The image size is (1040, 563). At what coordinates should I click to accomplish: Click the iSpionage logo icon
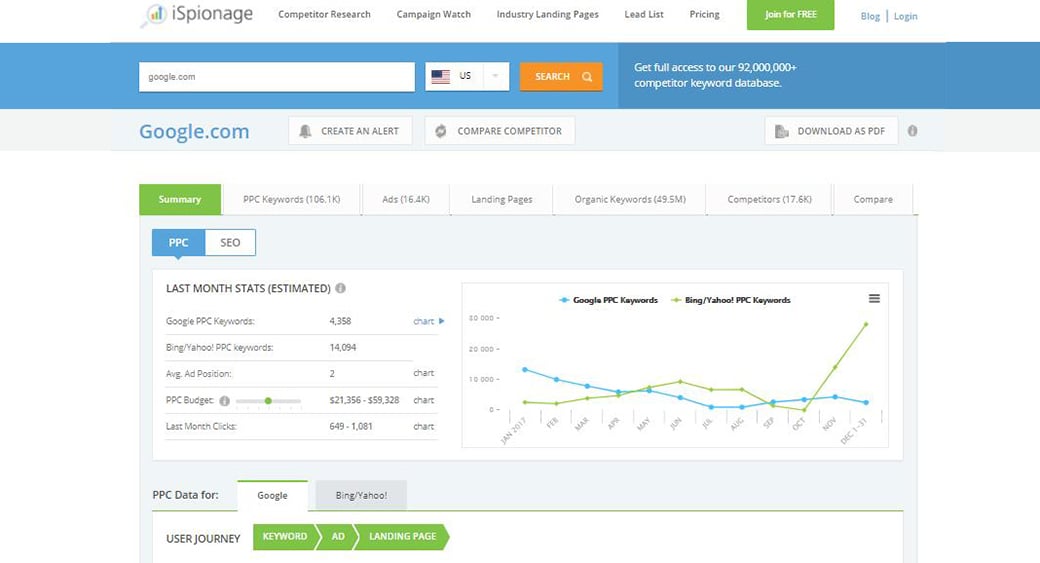point(155,15)
